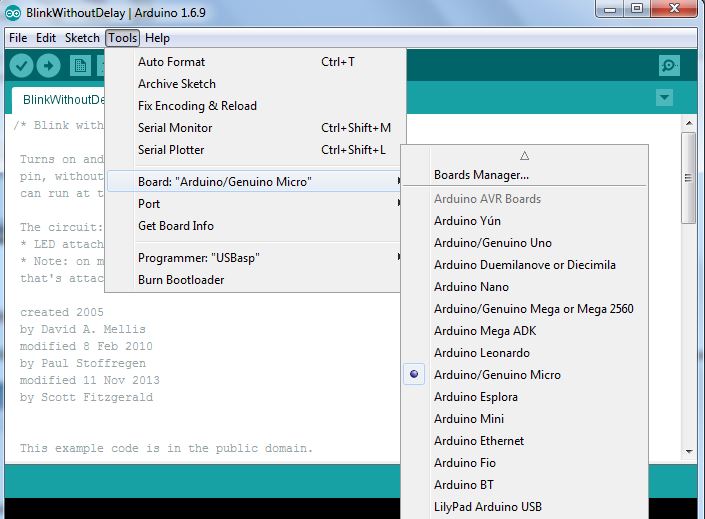Open Serial Plotter
This screenshot has width=705, height=519.
click(253, 150)
